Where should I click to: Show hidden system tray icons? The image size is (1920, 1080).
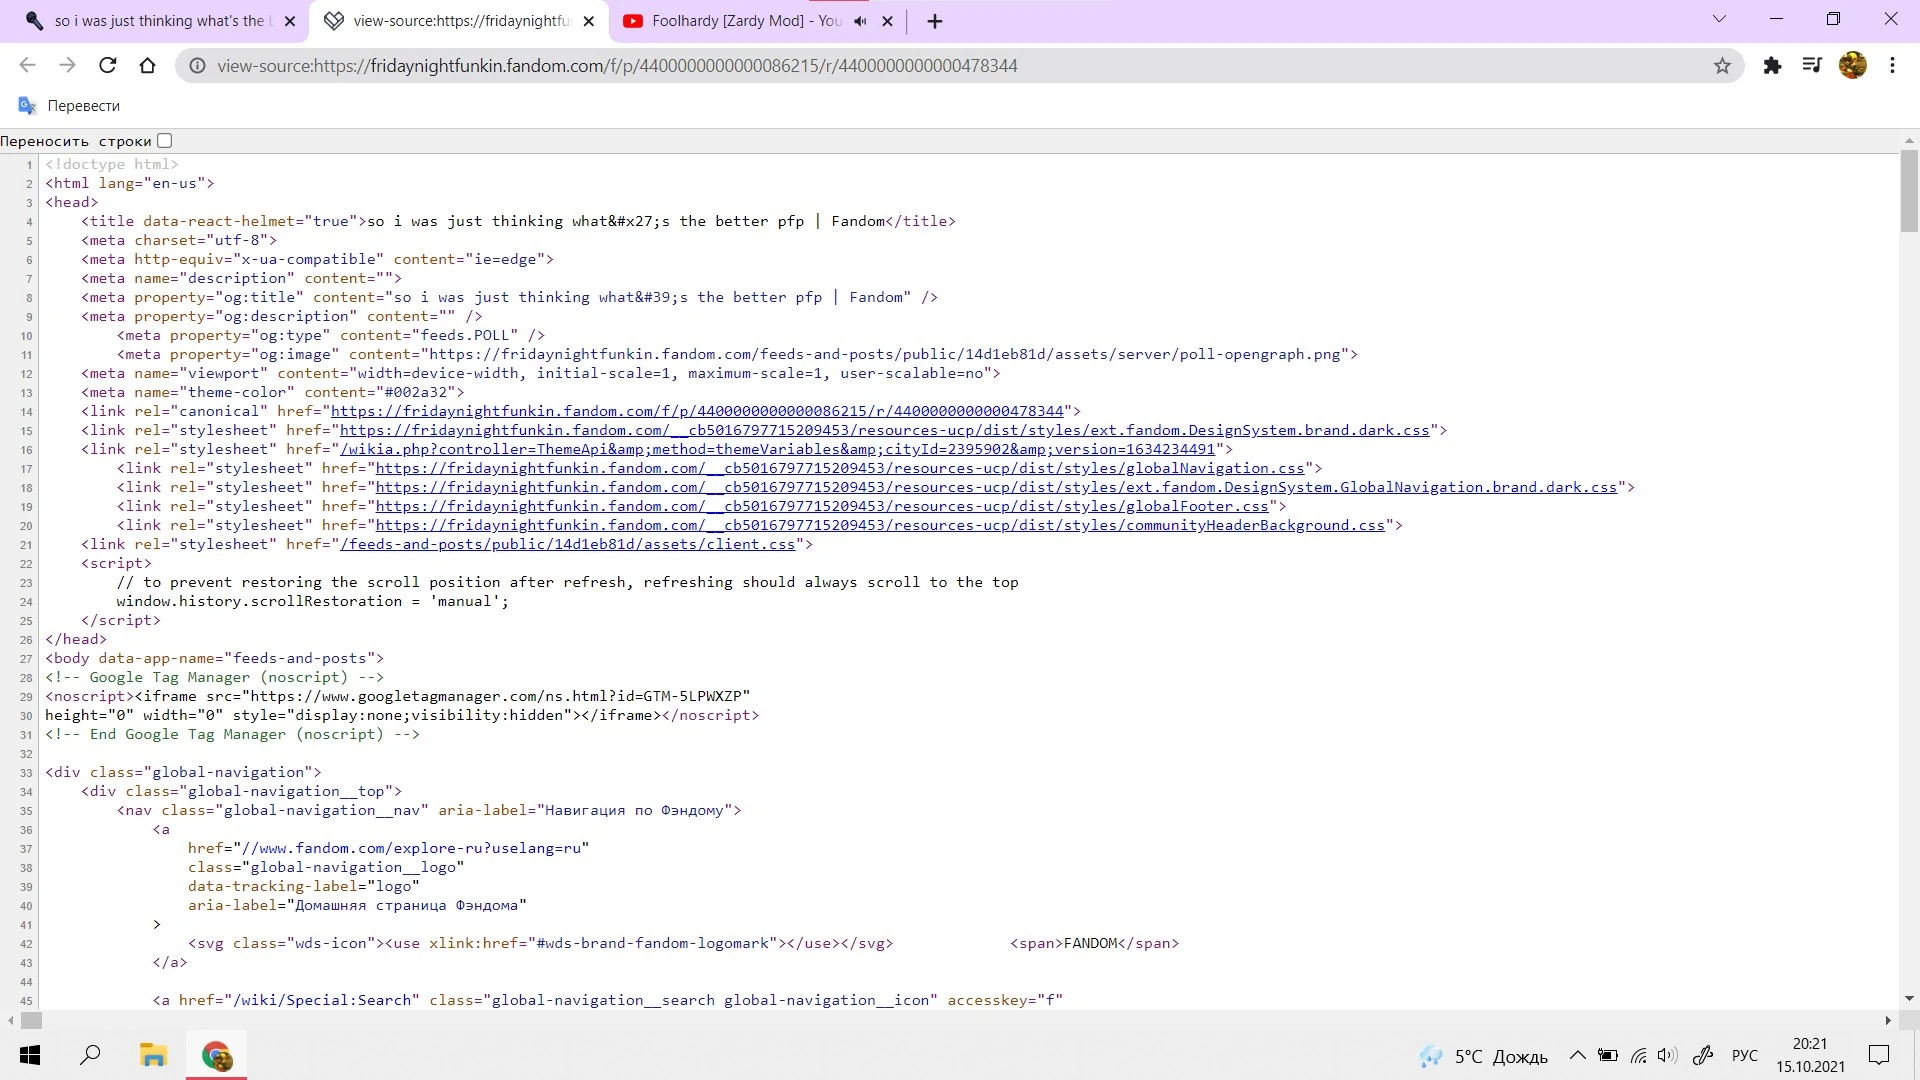point(1577,1055)
